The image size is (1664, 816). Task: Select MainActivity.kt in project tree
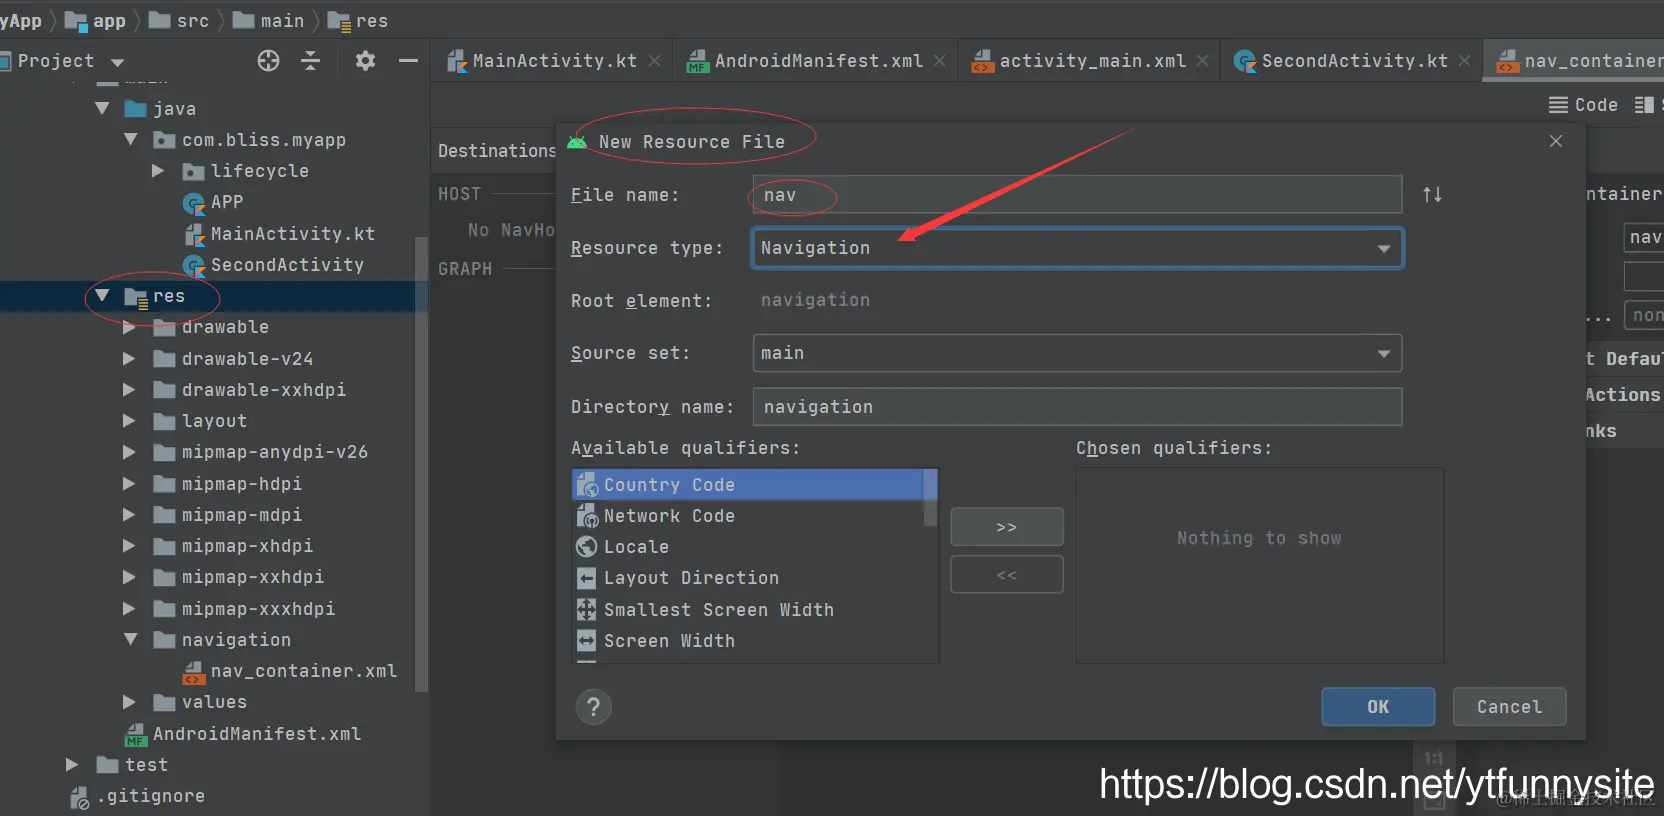280,234
